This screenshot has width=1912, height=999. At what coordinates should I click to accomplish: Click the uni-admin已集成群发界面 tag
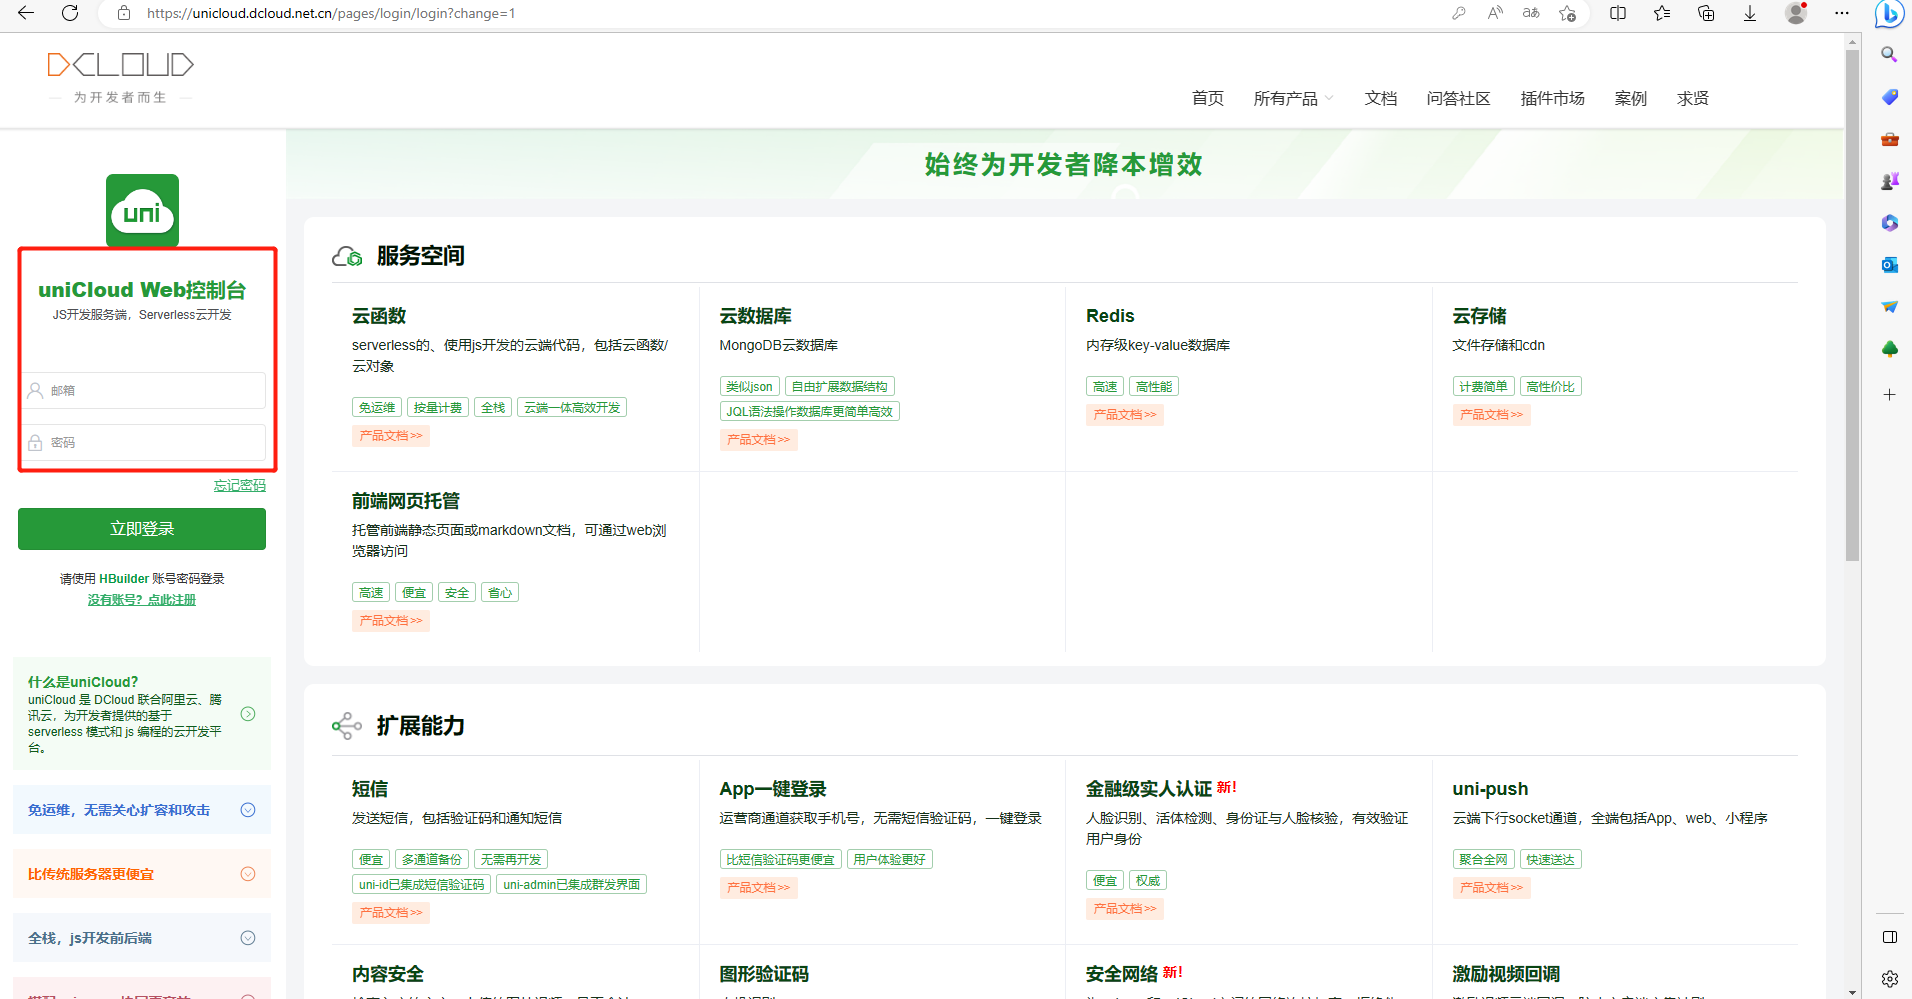(571, 885)
